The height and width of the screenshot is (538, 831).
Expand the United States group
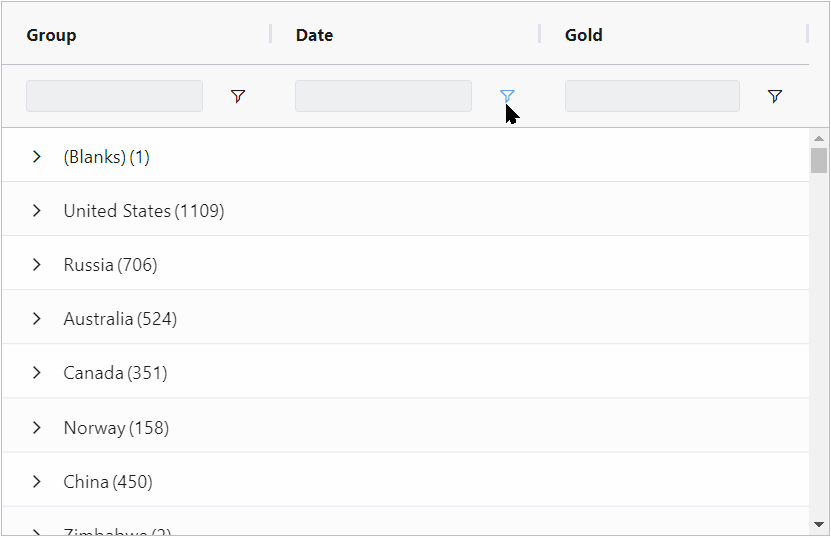[37, 211]
